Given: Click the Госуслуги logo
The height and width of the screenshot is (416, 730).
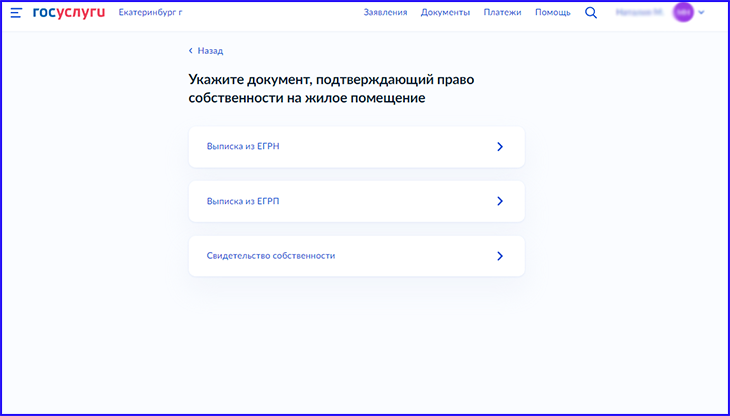Looking at the screenshot, I should [x=68, y=13].
